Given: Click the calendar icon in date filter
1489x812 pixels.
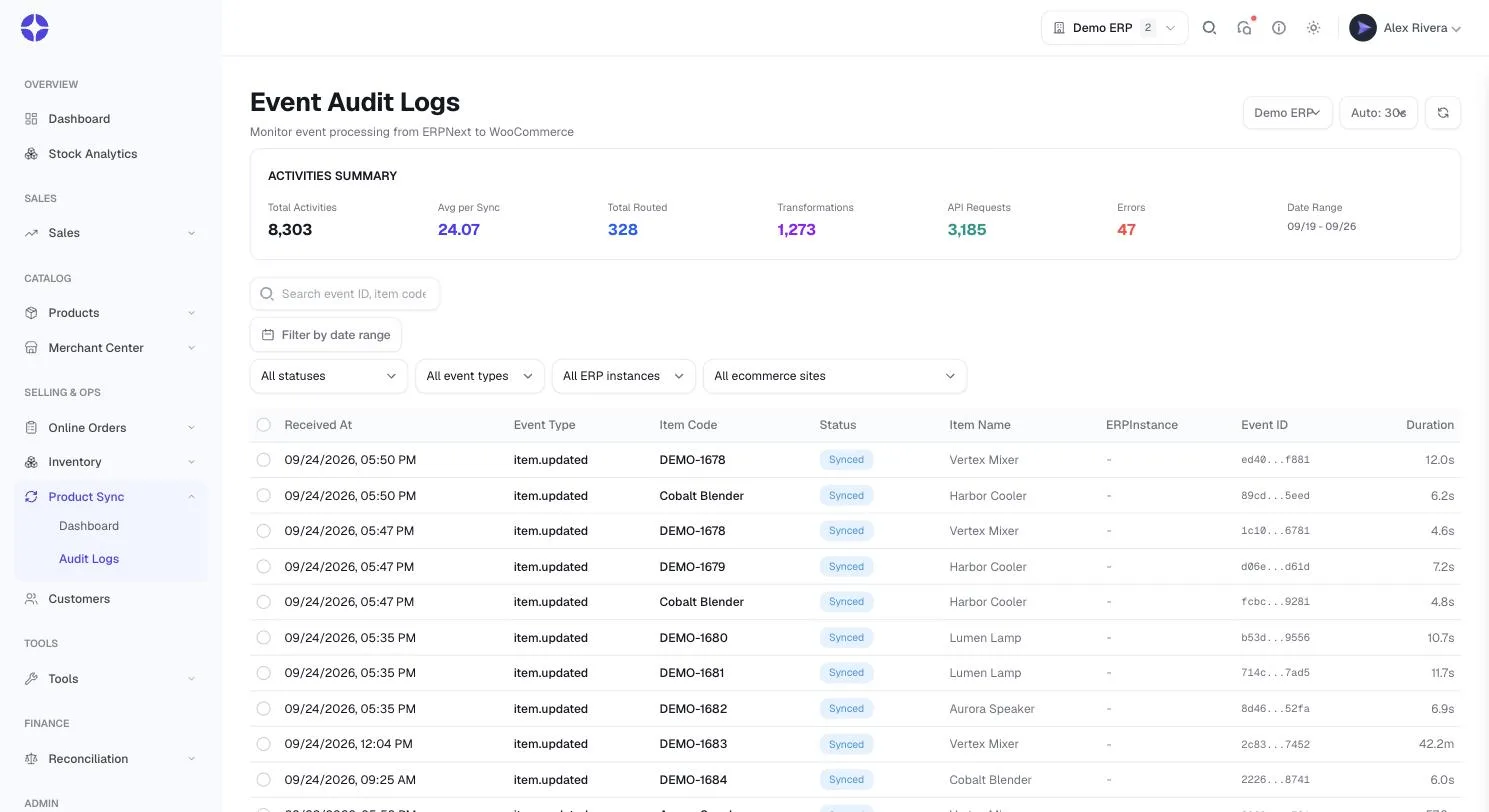Looking at the screenshot, I should coord(268,335).
